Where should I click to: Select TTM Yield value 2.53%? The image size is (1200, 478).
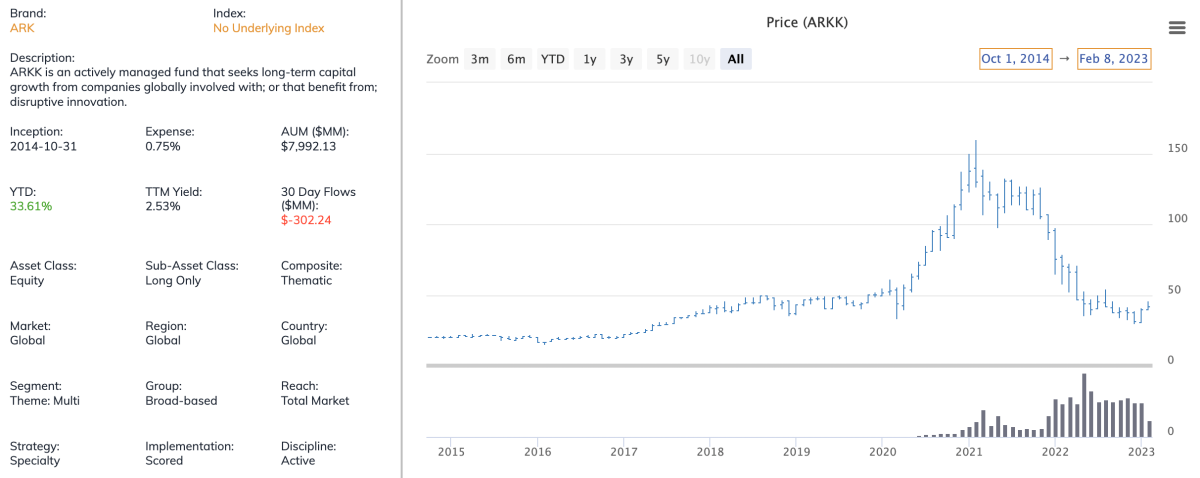tap(163, 206)
